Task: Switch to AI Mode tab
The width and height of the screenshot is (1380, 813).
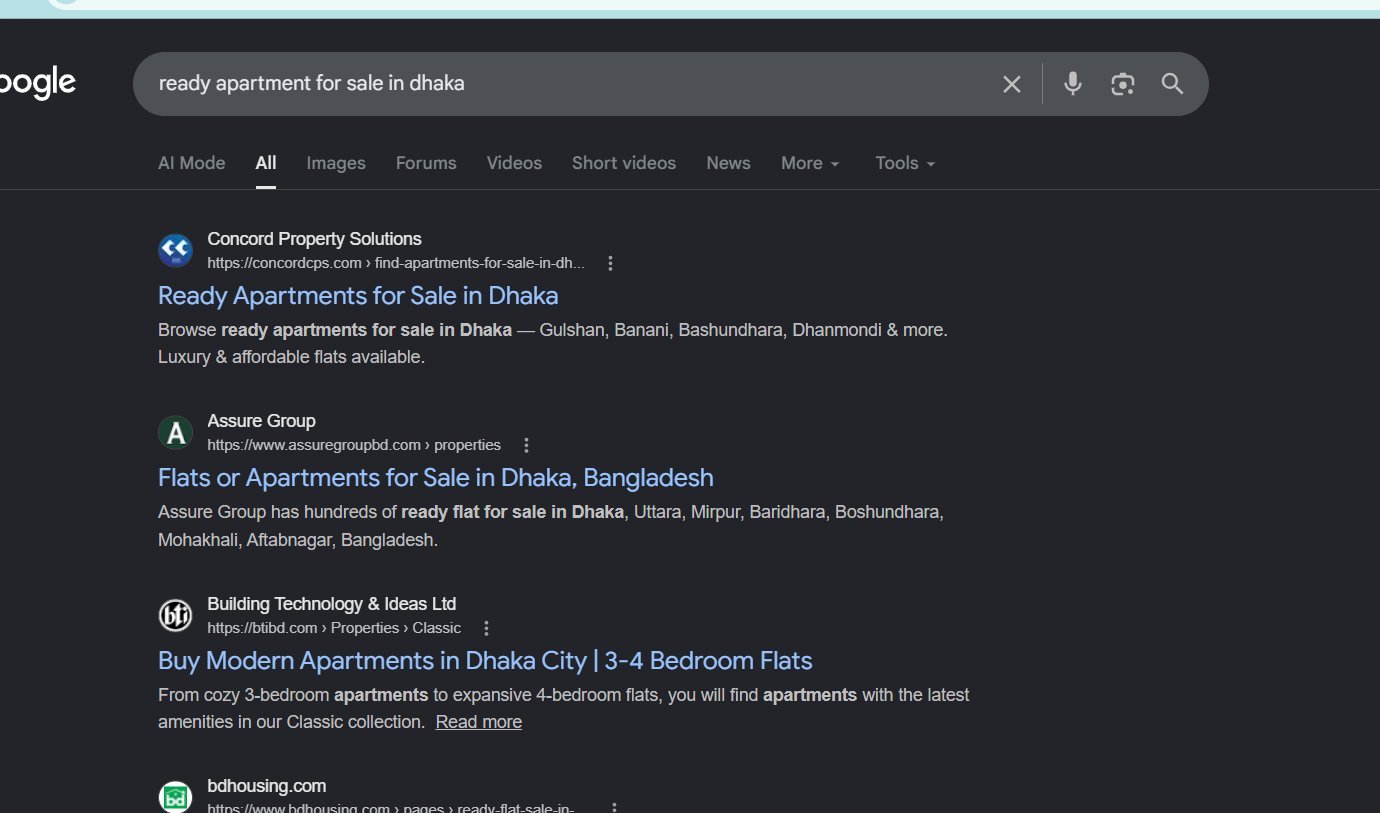Action: [192, 163]
